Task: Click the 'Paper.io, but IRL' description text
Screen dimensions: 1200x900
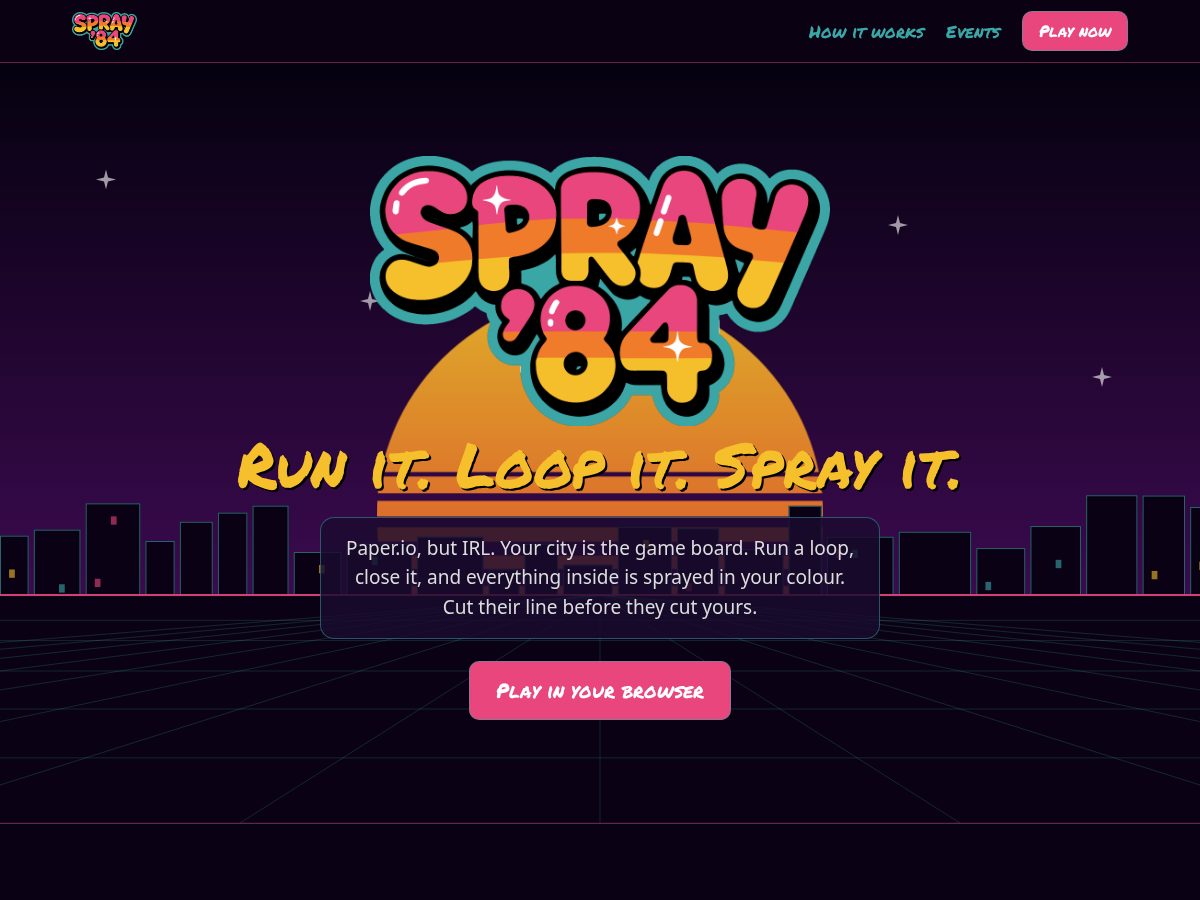Action: [600, 578]
